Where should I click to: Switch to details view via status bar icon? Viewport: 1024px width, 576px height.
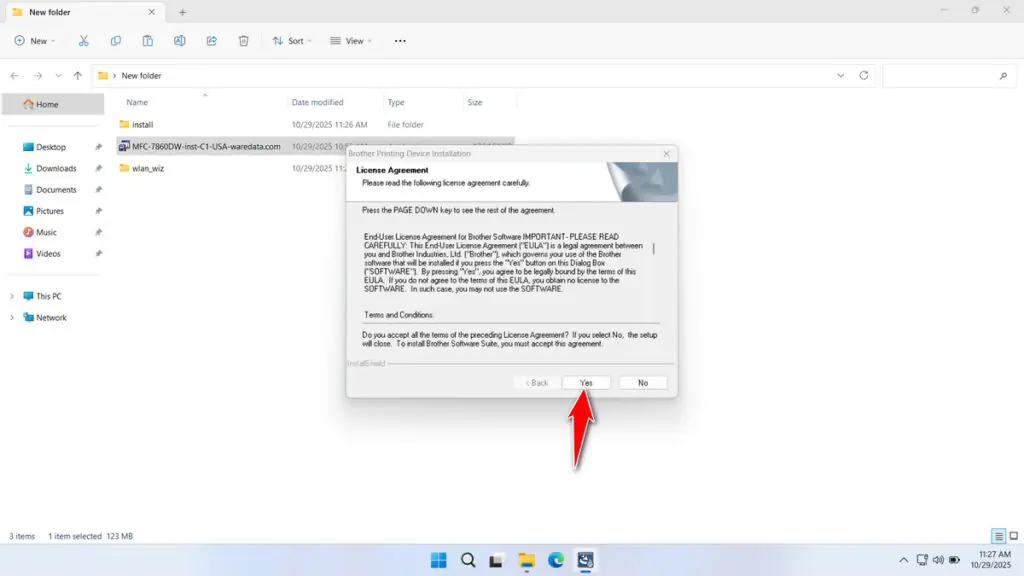point(997,535)
